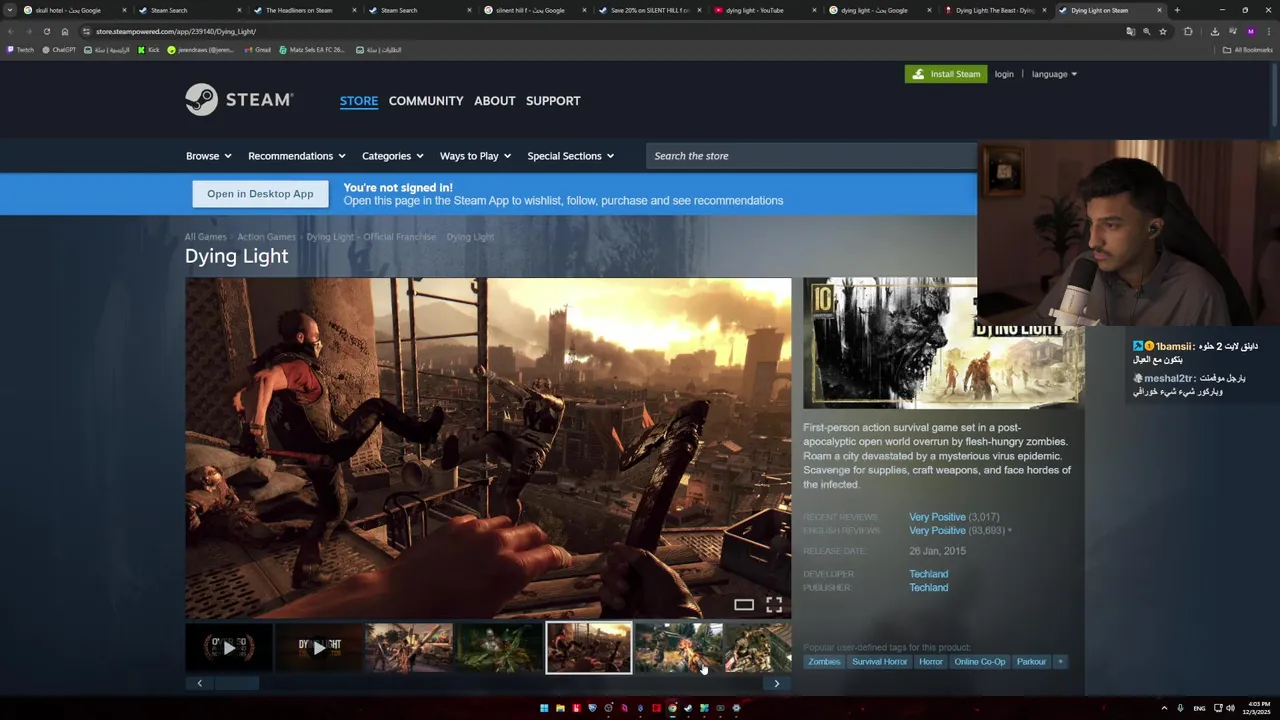The height and width of the screenshot is (720, 1280).
Task: Open the Kick bookmark
Action: [148, 49]
